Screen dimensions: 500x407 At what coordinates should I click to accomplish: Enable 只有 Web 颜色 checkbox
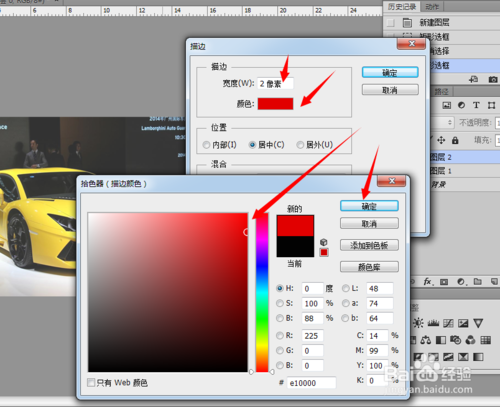[x=91, y=382]
